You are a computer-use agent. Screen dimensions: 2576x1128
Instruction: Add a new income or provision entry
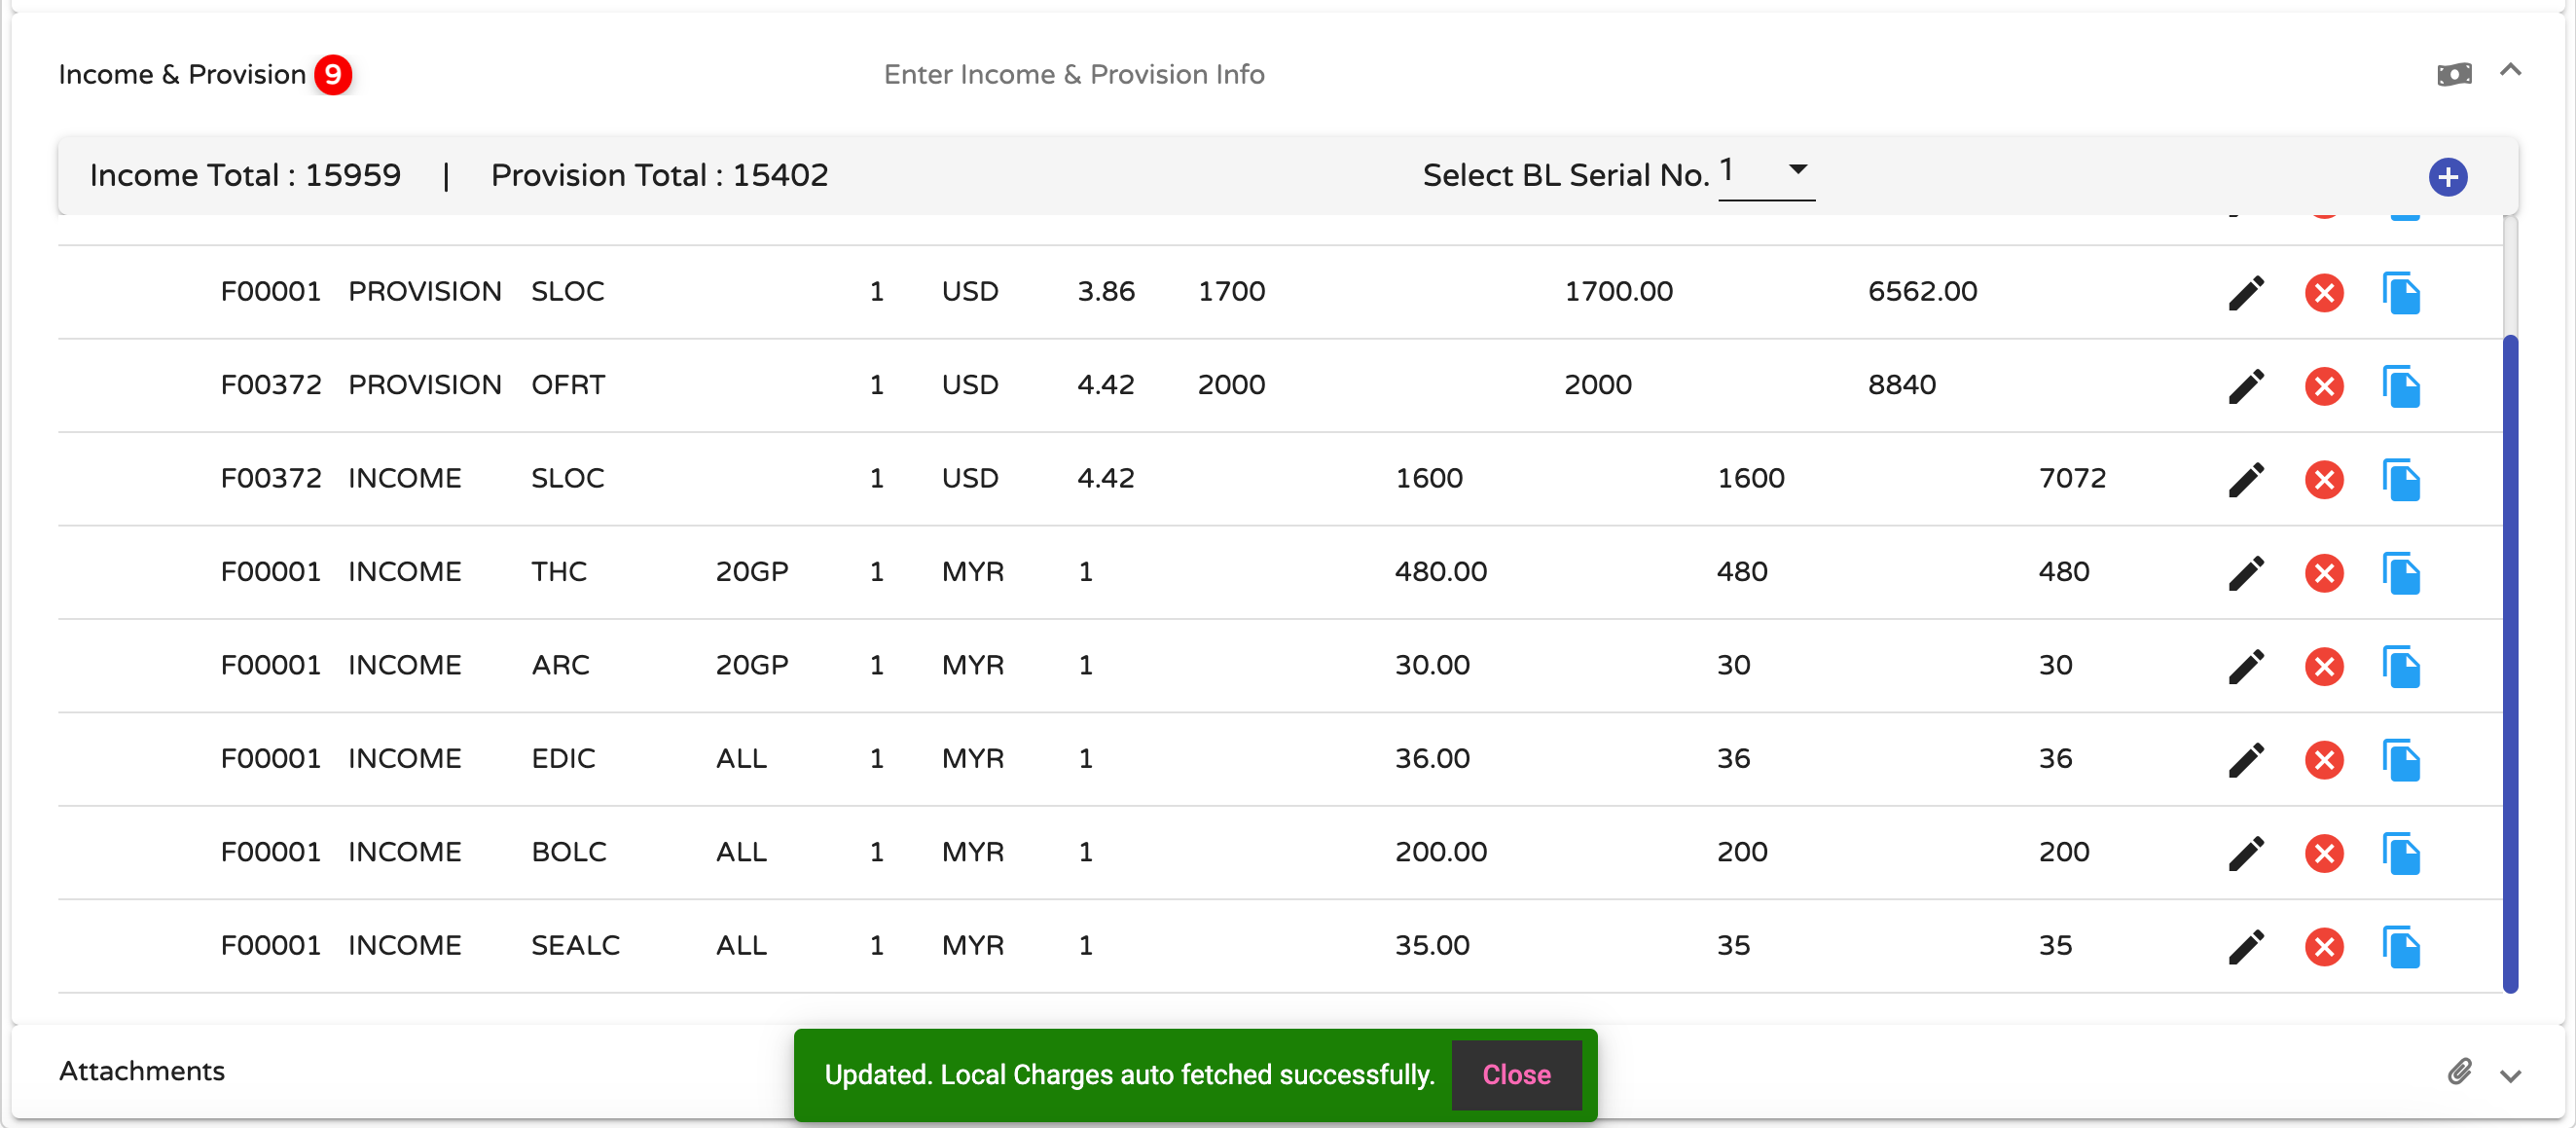coord(2447,178)
